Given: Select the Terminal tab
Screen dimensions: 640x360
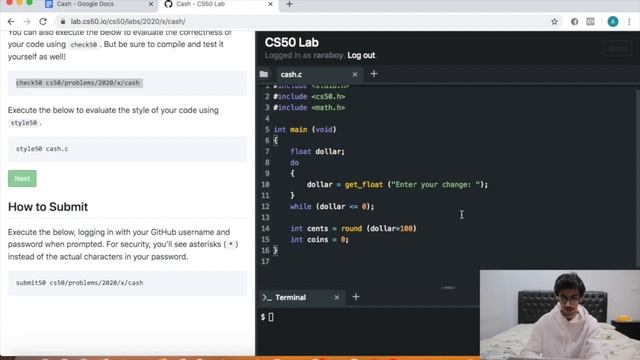Looking at the screenshot, I should tap(291, 298).
